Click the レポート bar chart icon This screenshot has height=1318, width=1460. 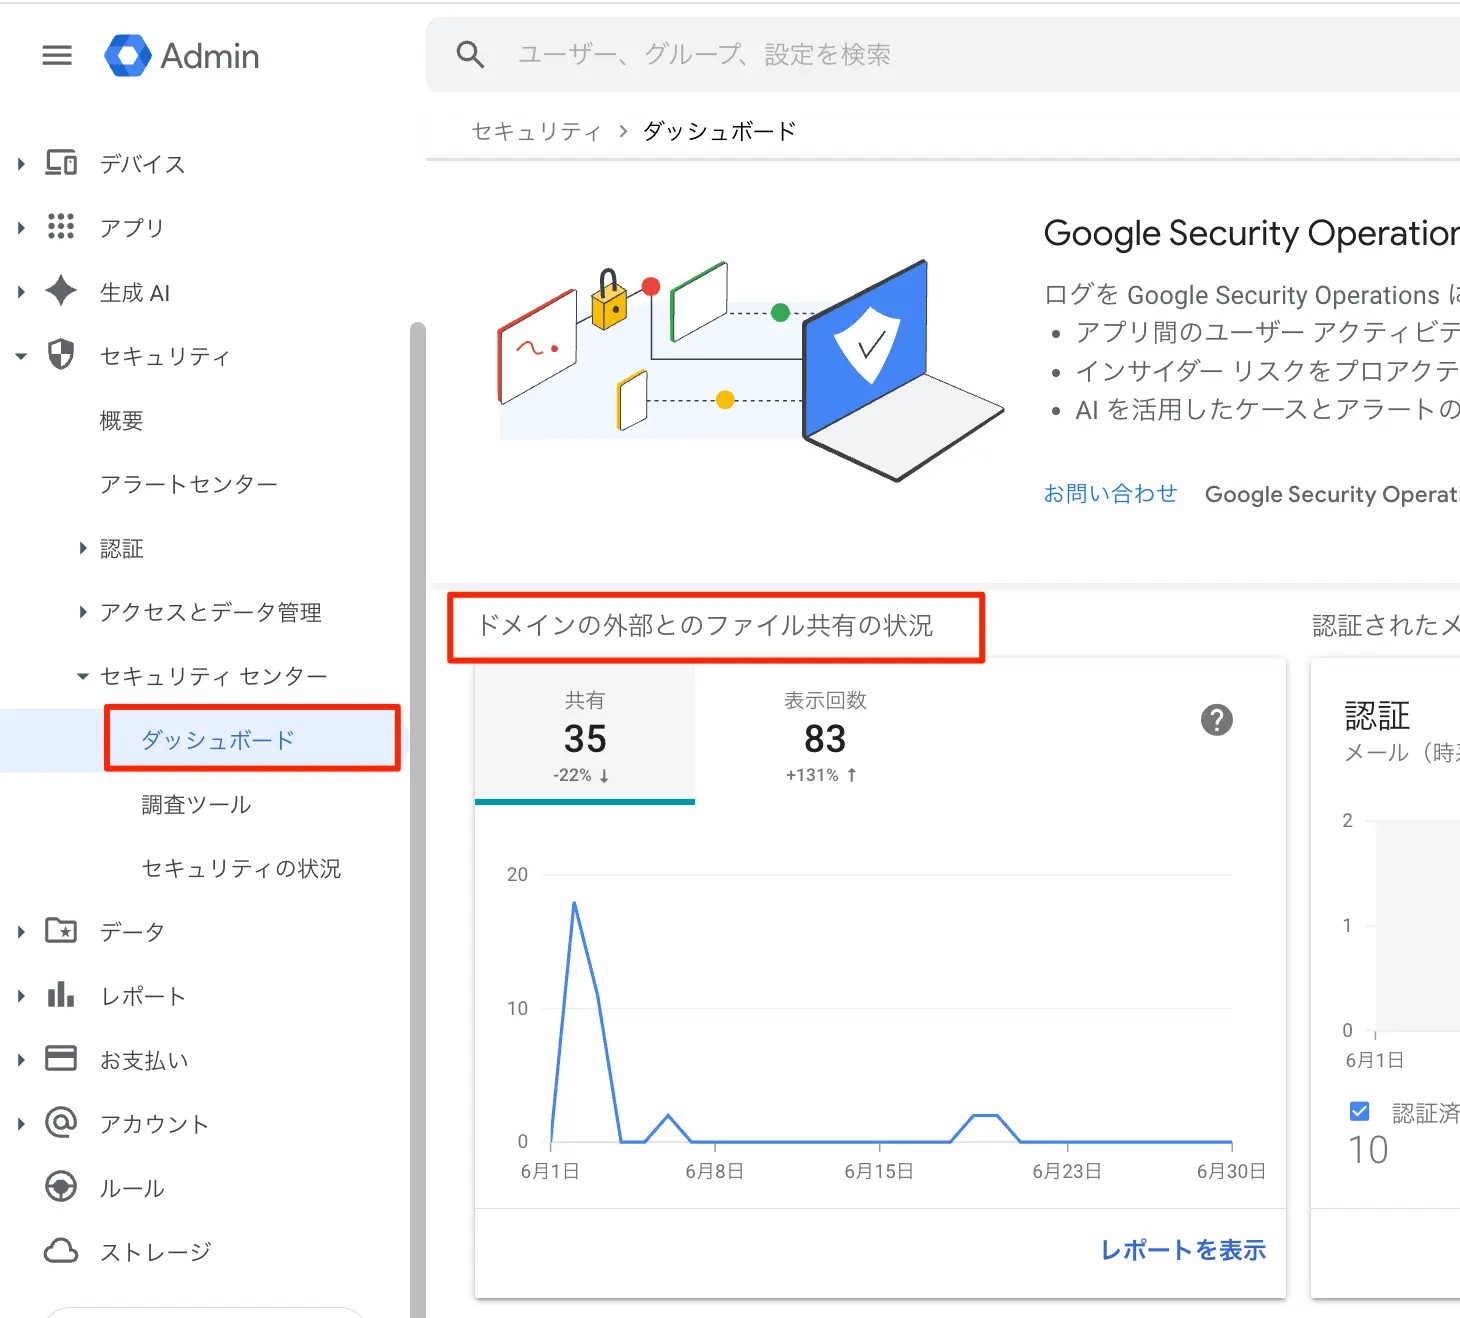click(61, 995)
